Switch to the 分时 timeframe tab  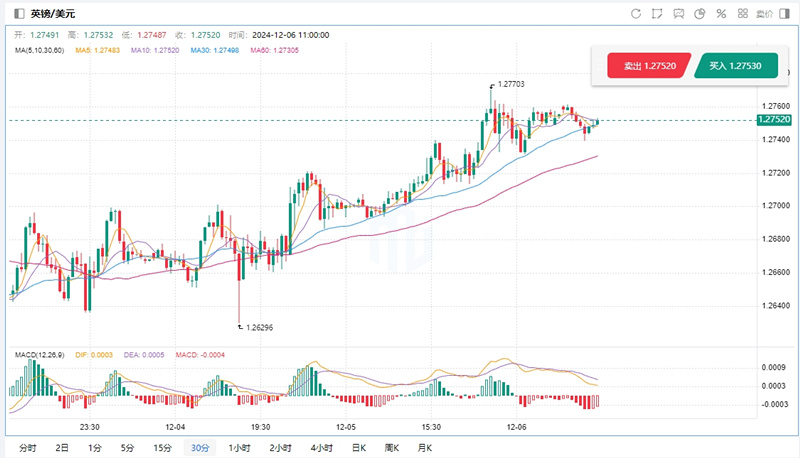(x=27, y=447)
